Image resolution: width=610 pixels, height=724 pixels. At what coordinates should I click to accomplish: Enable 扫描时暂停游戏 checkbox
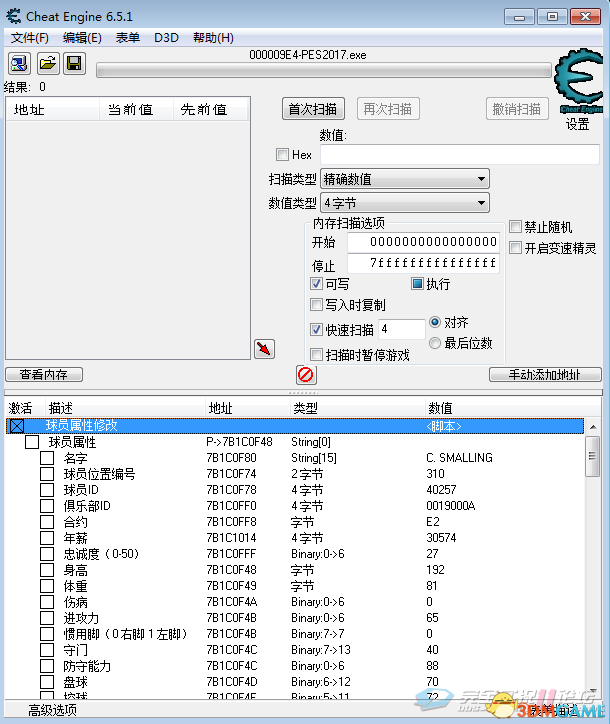(x=316, y=355)
